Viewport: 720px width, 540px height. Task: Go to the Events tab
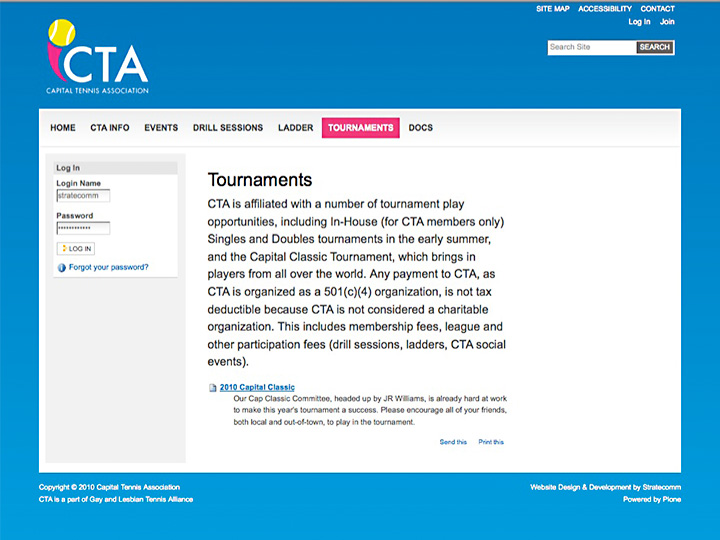[161, 128]
